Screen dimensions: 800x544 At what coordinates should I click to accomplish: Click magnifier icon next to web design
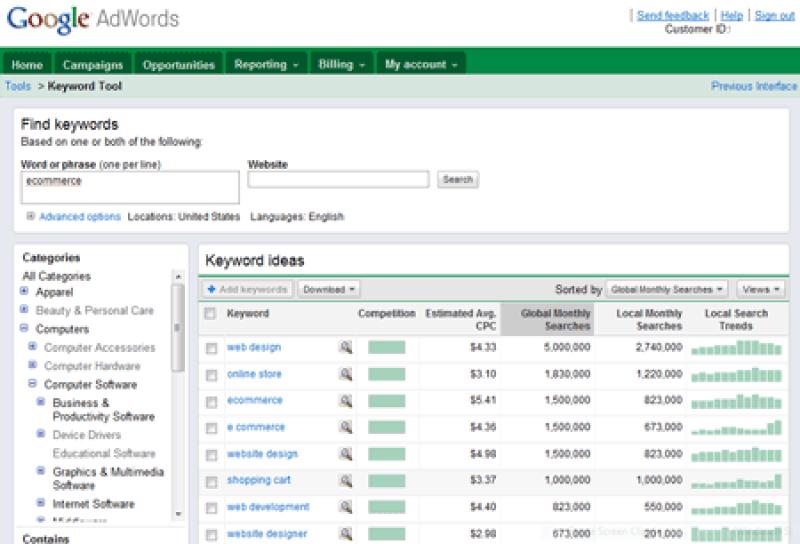pyautogui.click(x=345, y=348)
